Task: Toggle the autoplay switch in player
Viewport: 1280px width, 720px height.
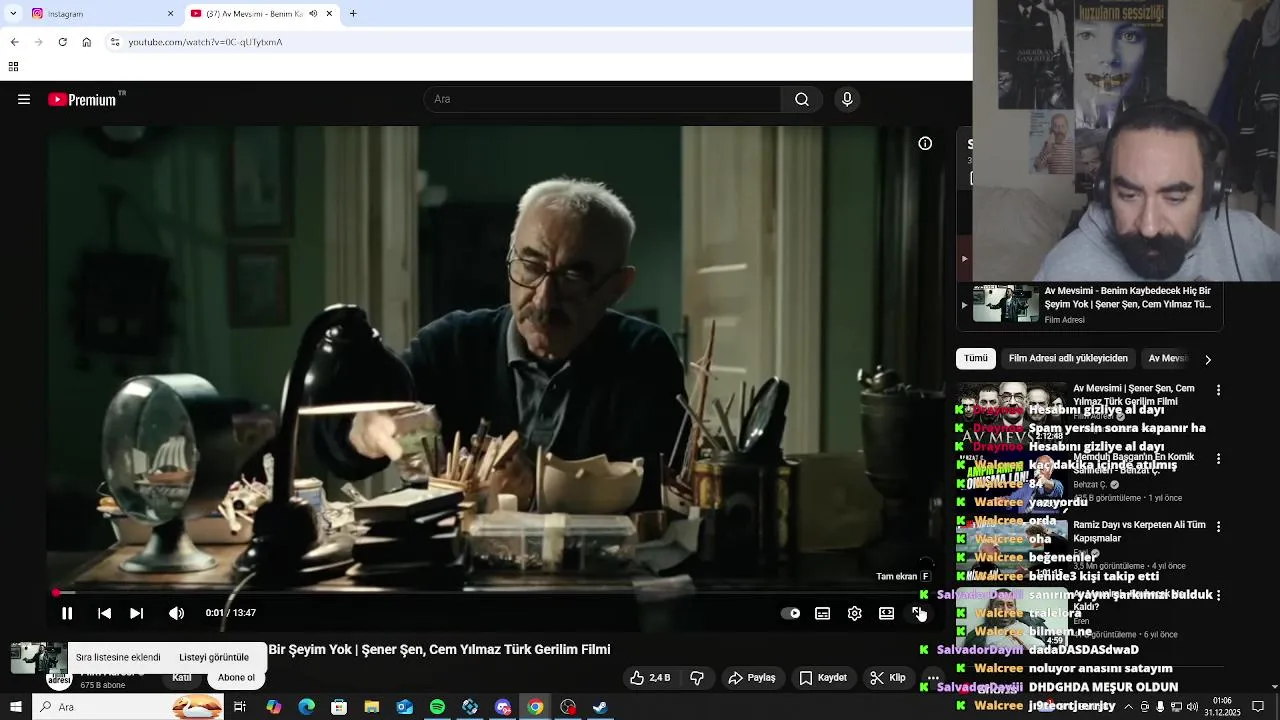Action: [790, 613]
